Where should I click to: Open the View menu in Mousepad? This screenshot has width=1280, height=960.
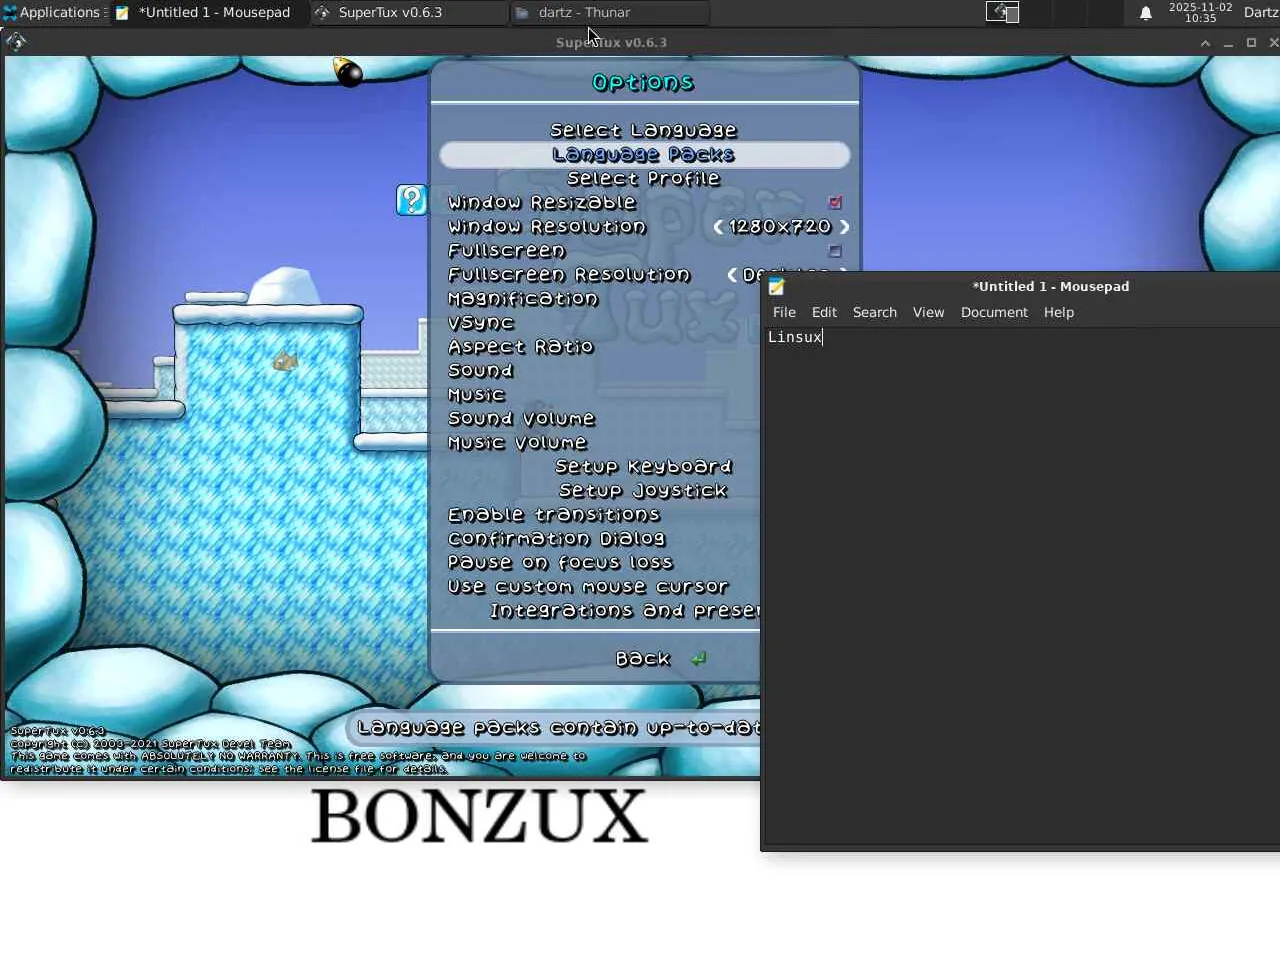[928, 313]
